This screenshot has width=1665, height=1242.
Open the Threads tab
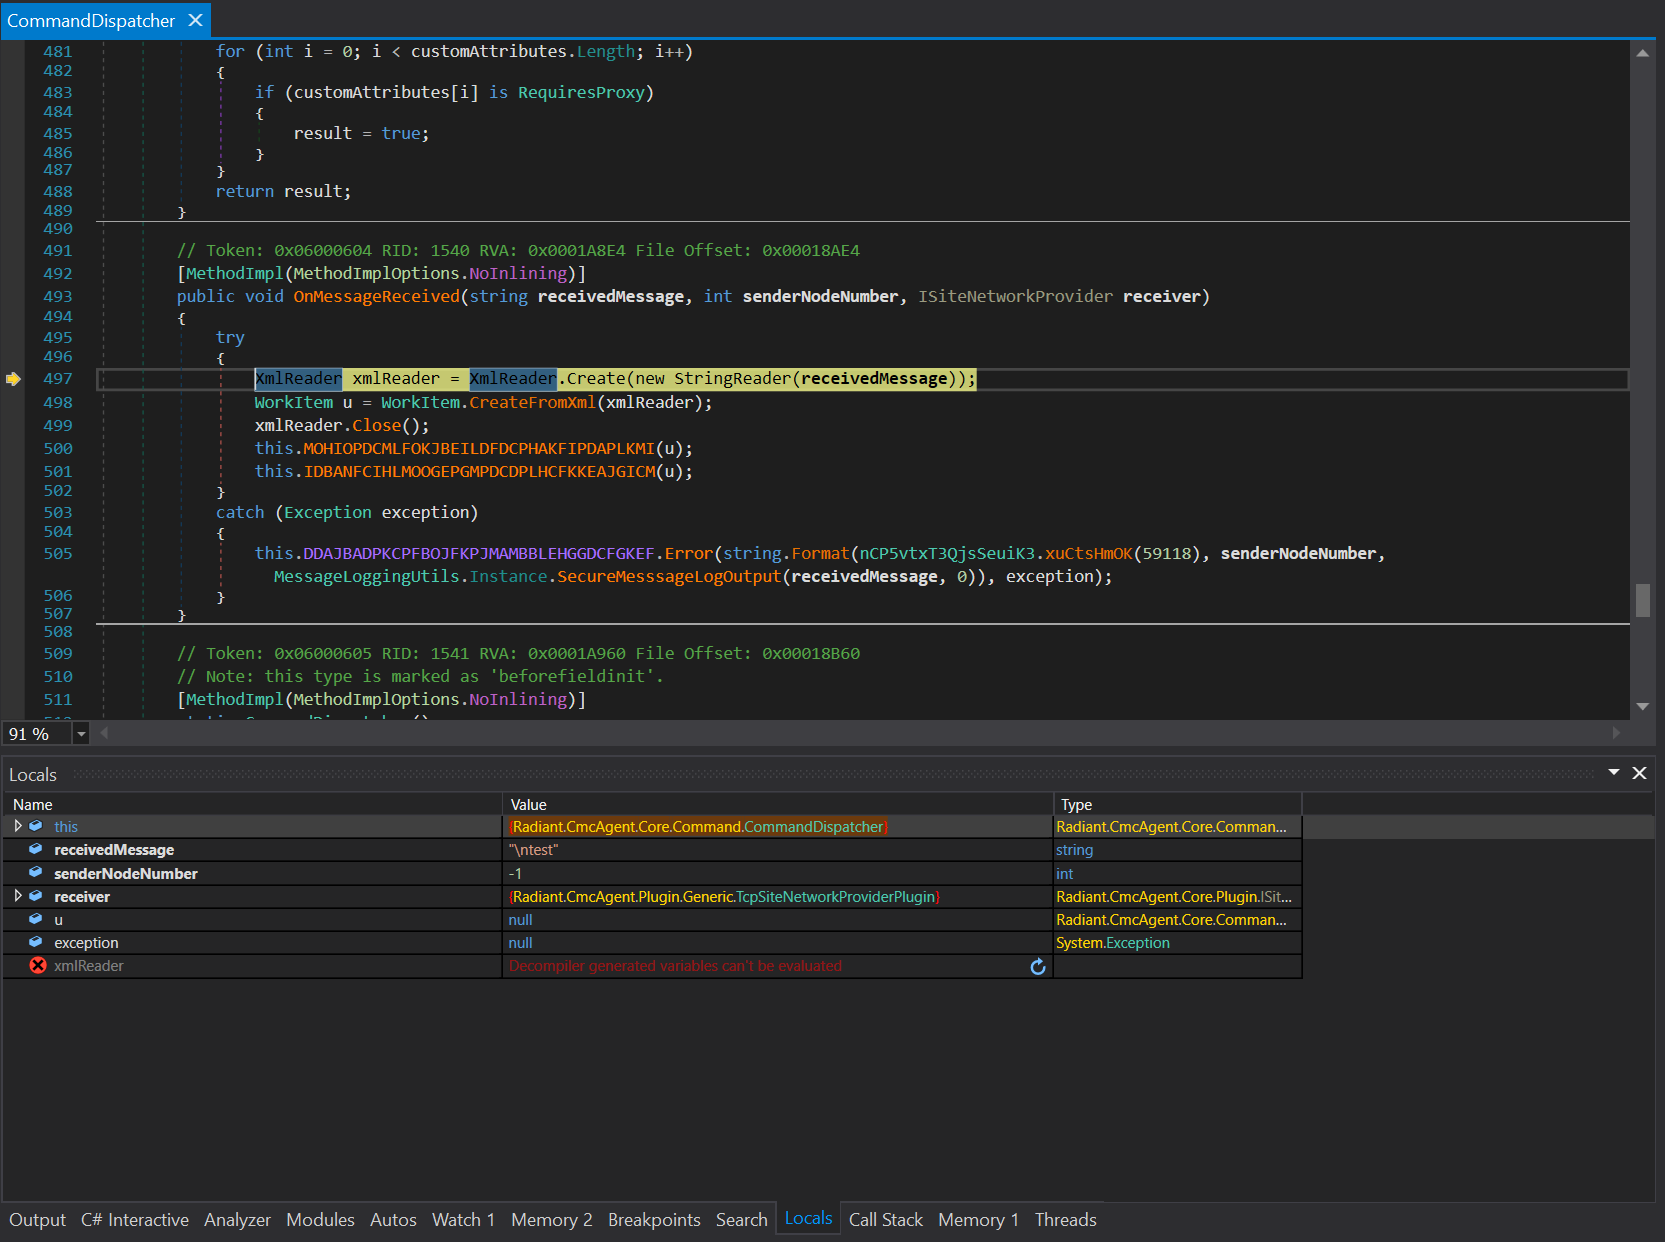pyautogui.click(x=1065, y=1220)
